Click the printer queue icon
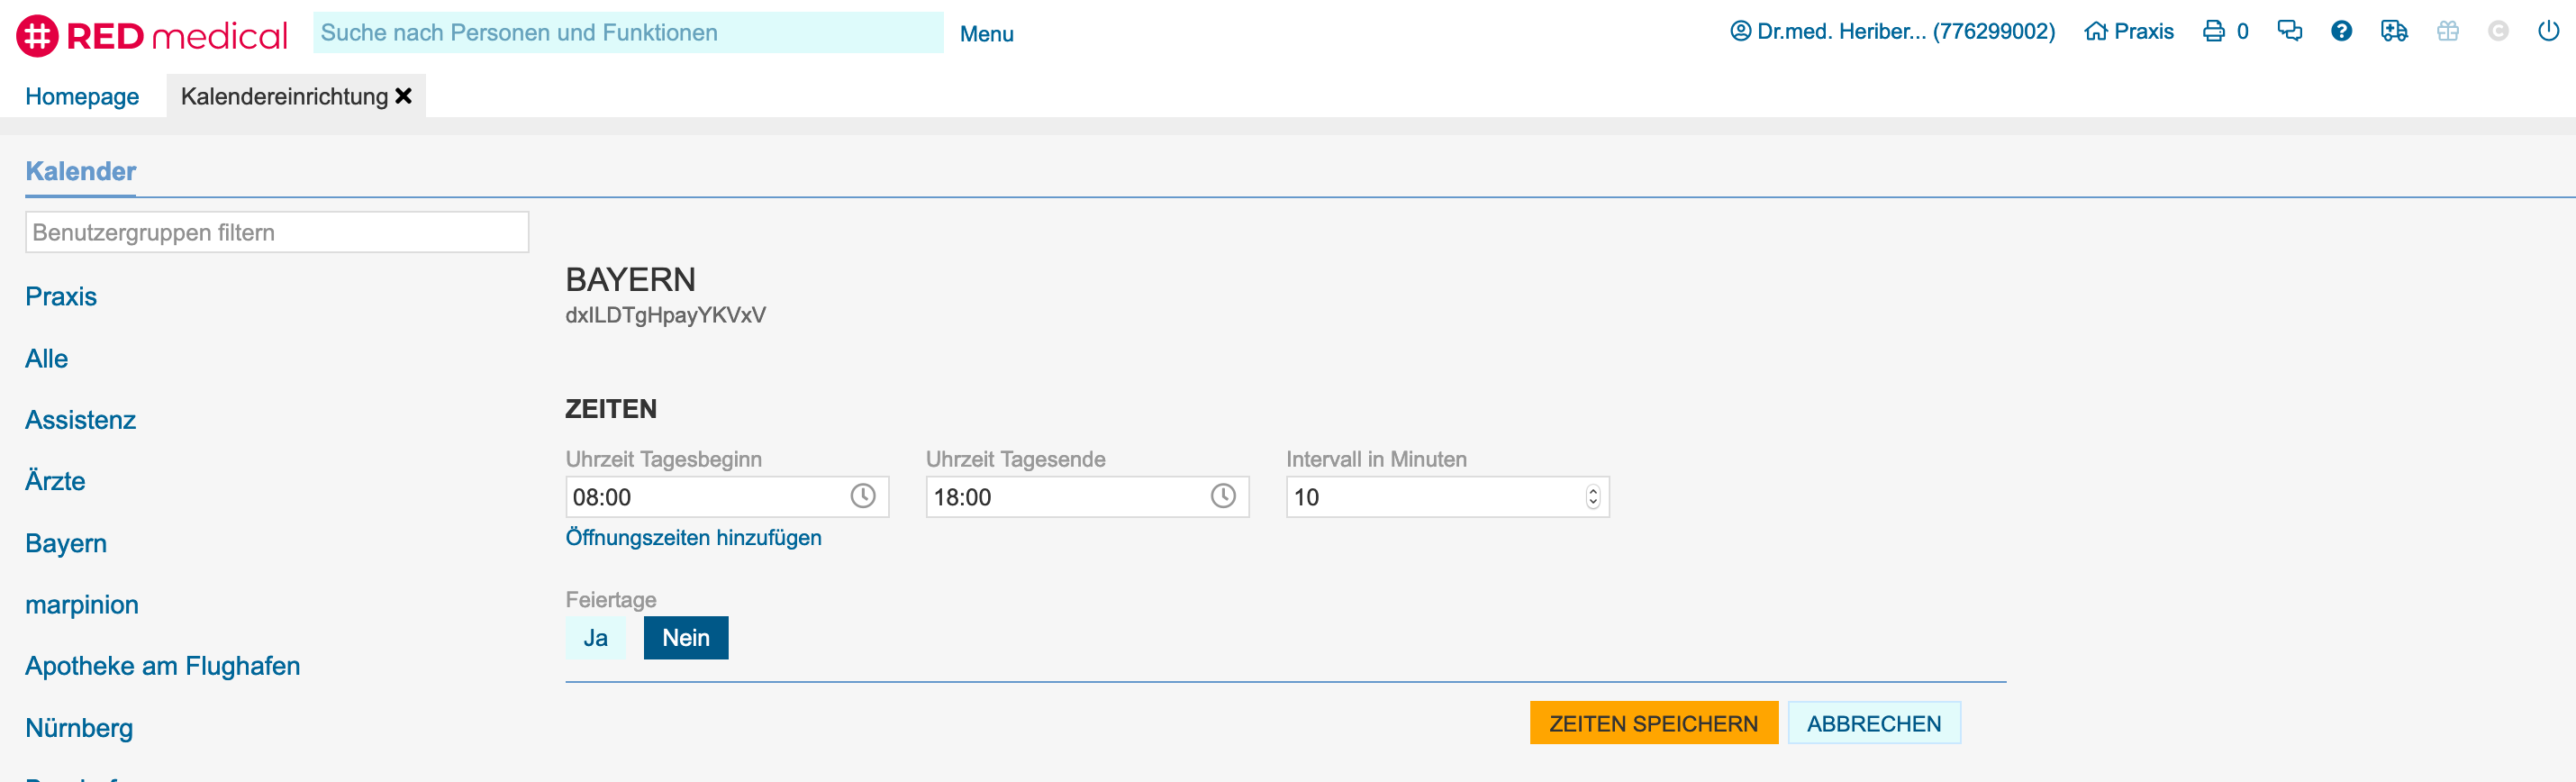This screenshot has width=2576, height=782. (2213, 32)
